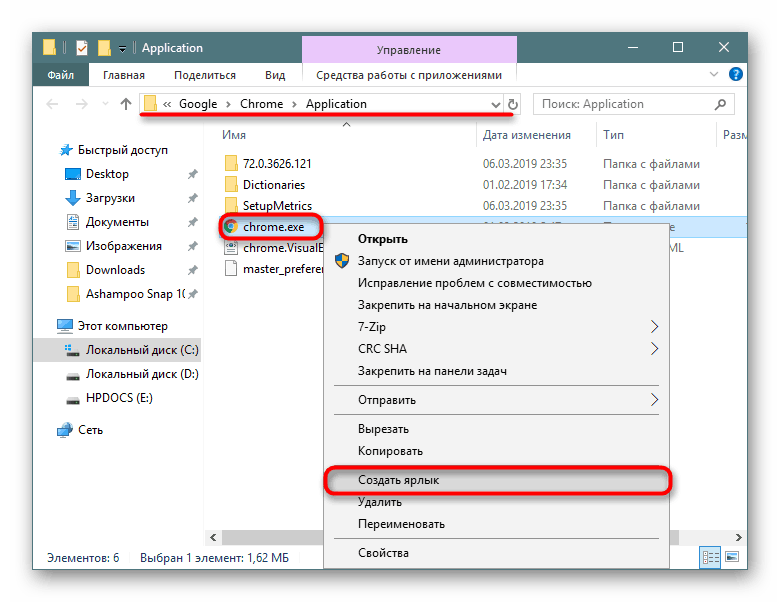Switch to large thumbnails view icon
The width and height of the screenshot is (780, 602).
coord(732,557)
